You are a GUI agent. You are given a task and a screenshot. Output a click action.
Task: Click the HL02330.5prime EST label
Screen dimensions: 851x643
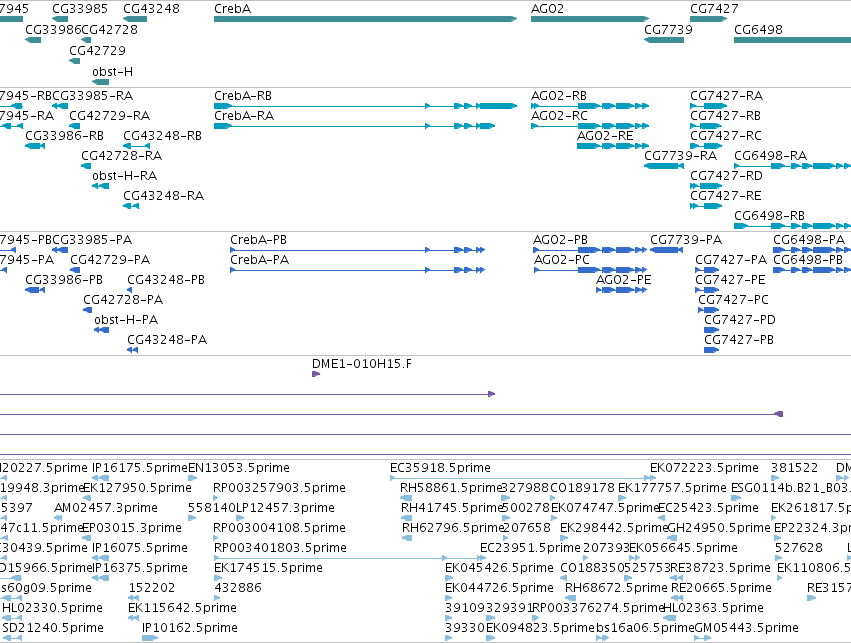tap(52, 608)
